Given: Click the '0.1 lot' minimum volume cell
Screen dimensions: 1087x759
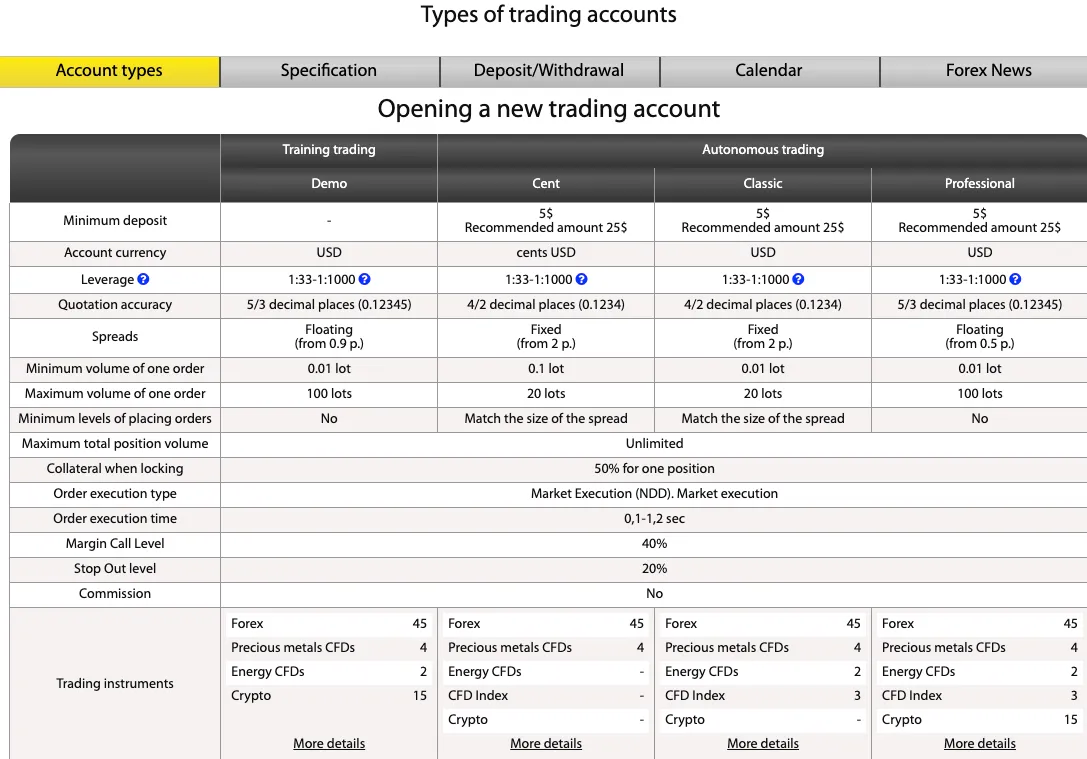Looking at the screenshot, I should [x=546, y=369].
